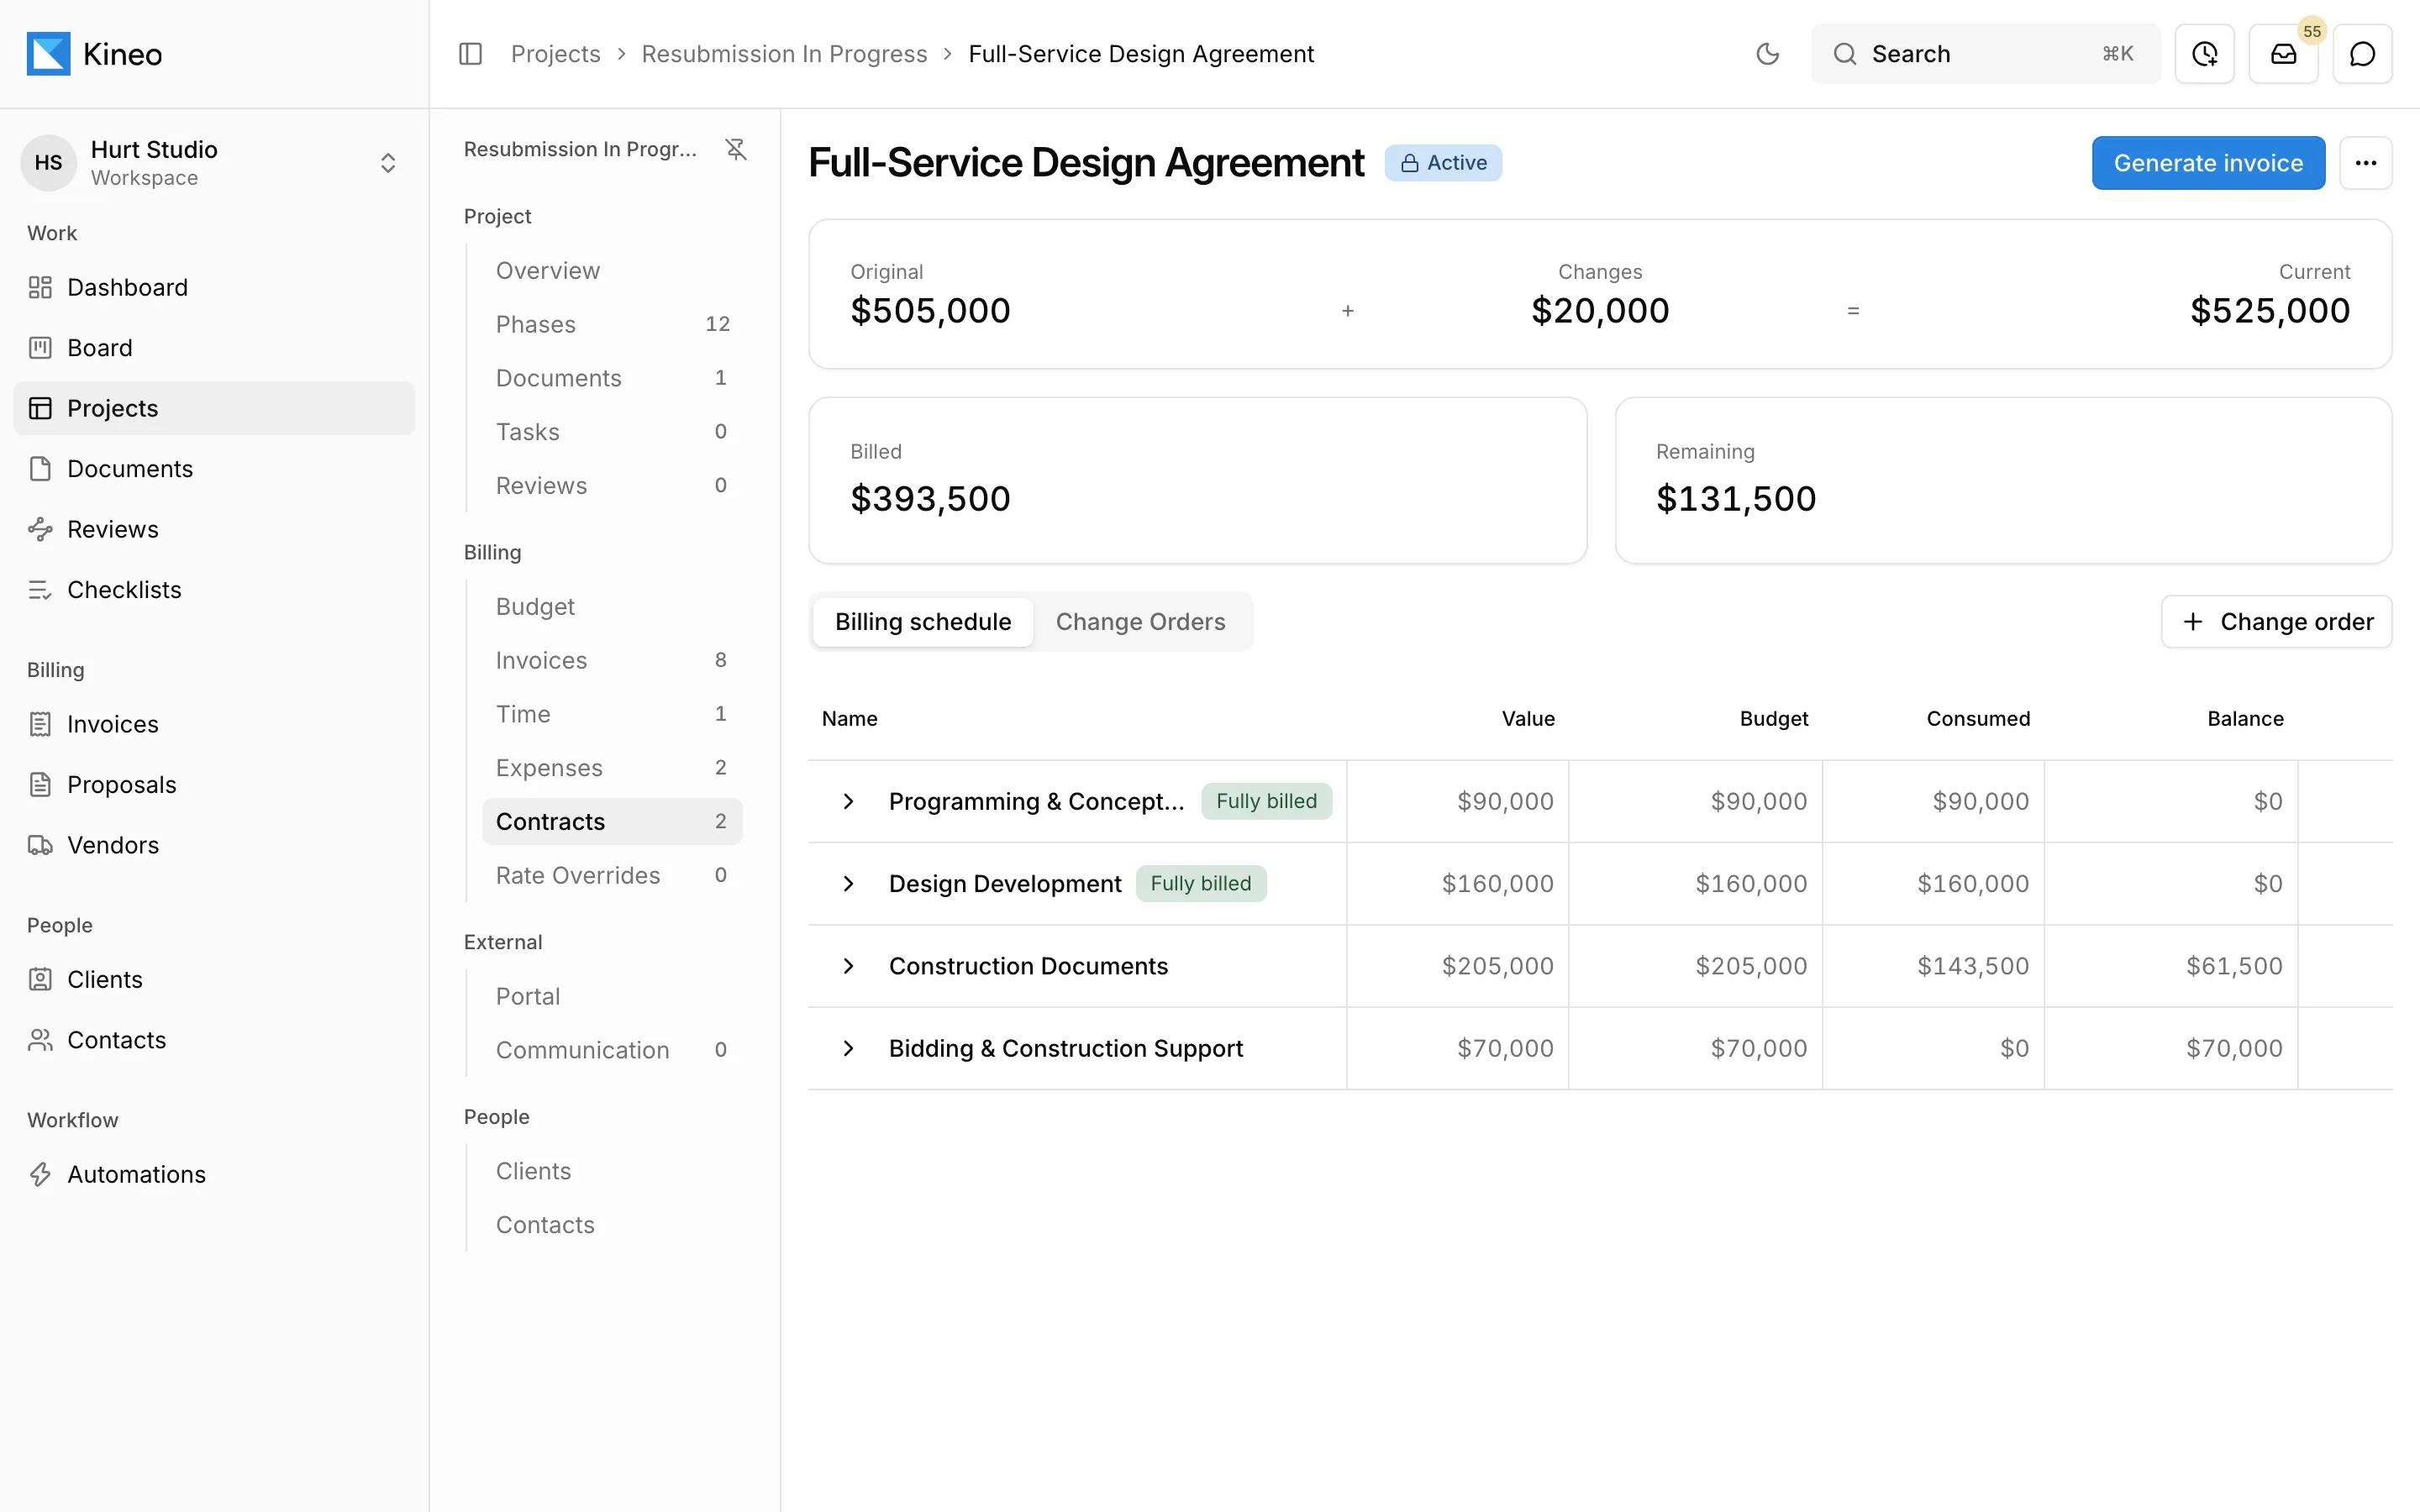Open workspace Clients under People in the left sidebar
The width and height of the screenshot is (2420, 1512).
[214, 980]
